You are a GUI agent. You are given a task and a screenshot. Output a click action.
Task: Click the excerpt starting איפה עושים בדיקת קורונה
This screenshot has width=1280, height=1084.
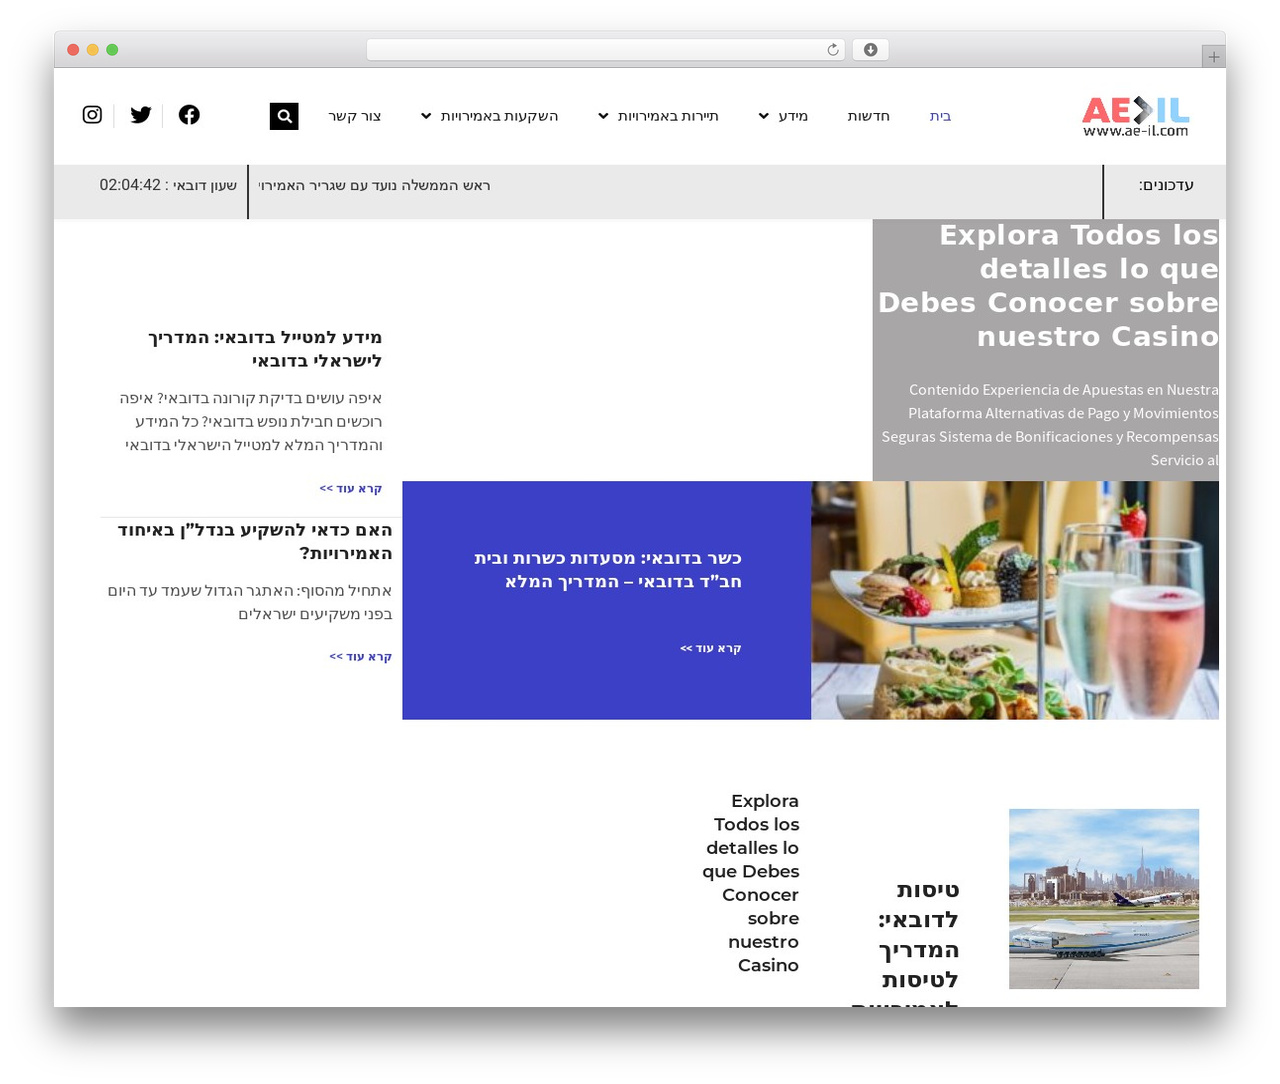tap(251, 421)
